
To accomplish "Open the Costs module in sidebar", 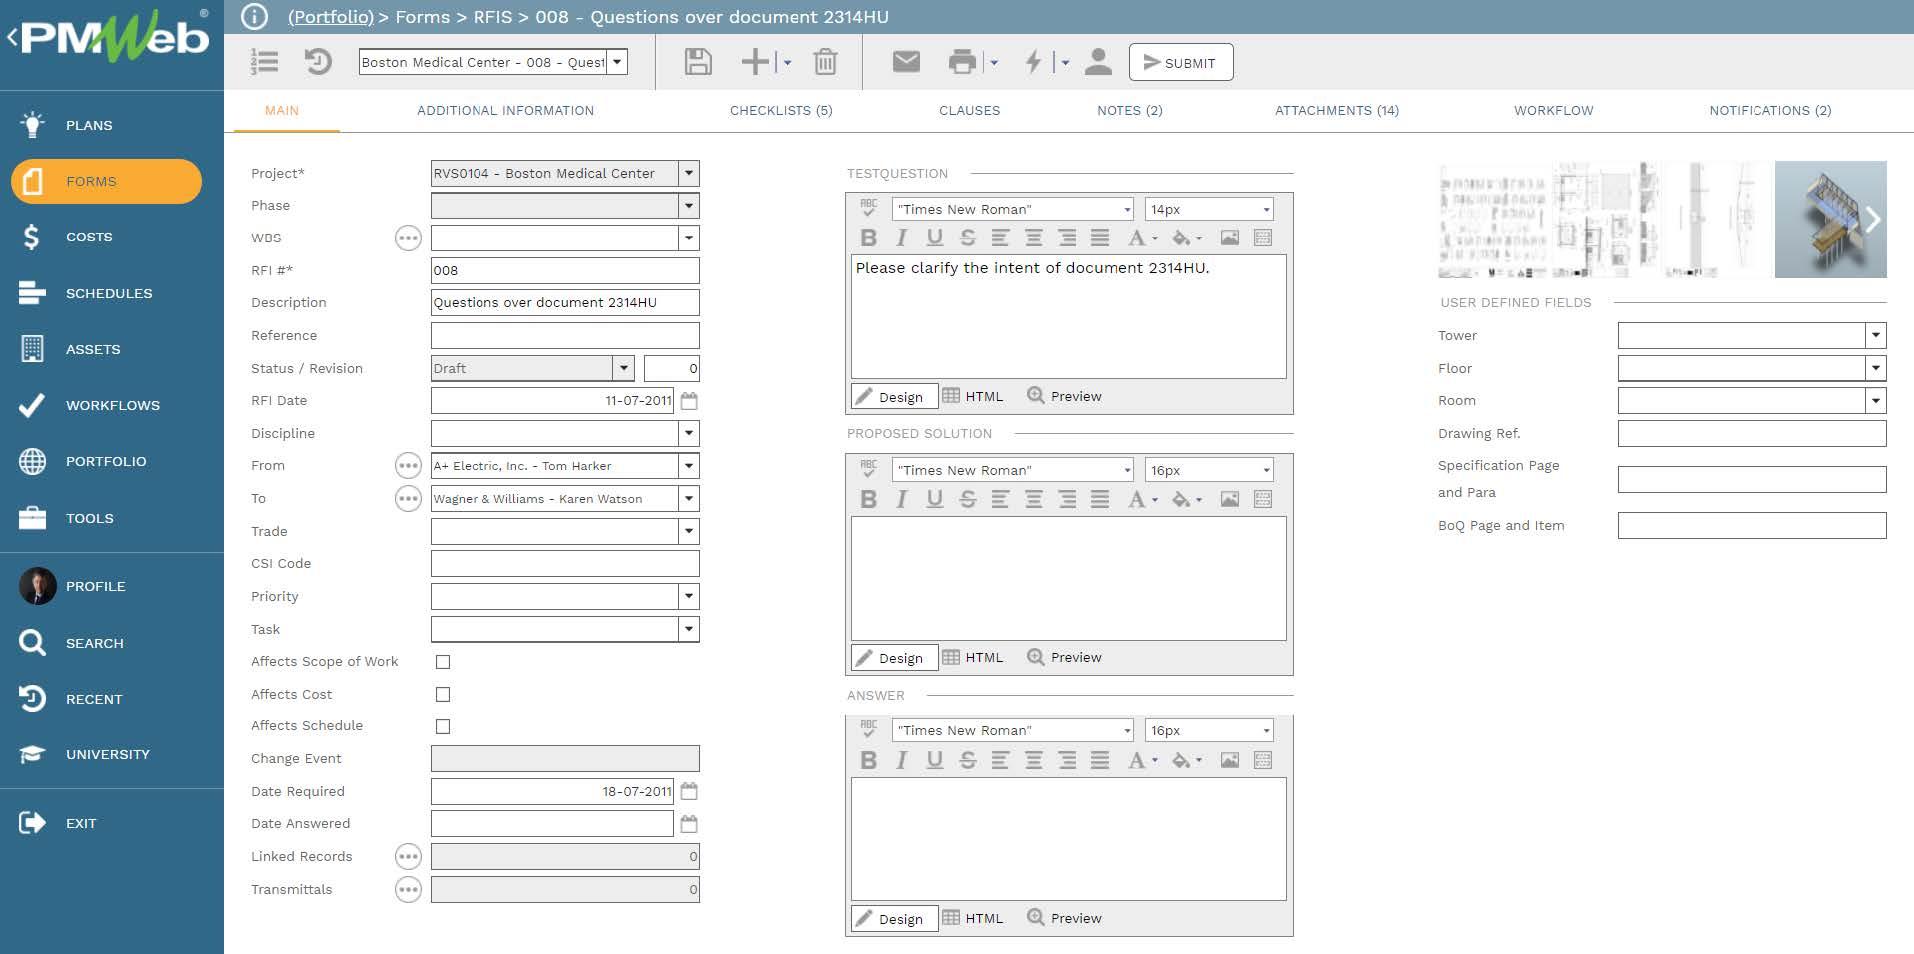I will (88, 237).
